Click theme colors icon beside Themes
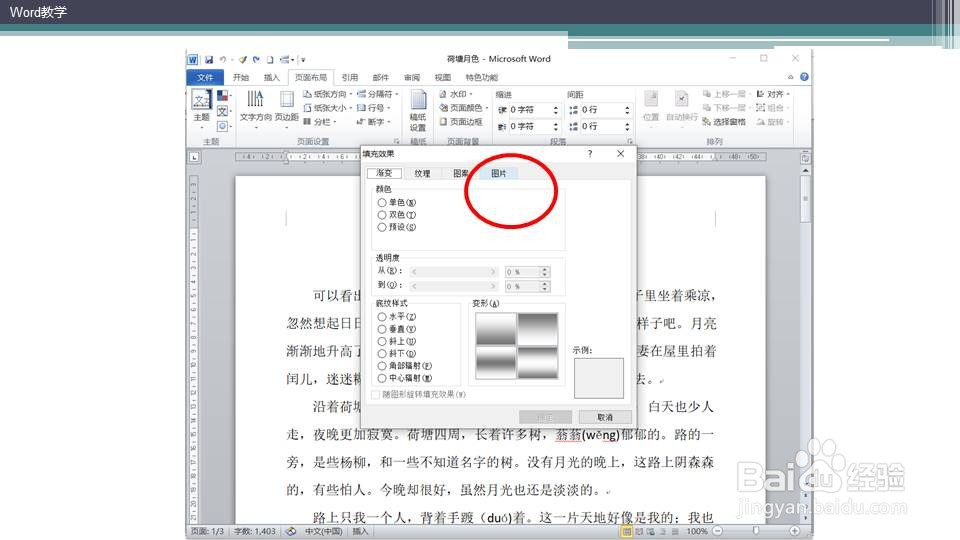This screenshot has height=540, width=960. click(x=222, y=96)
